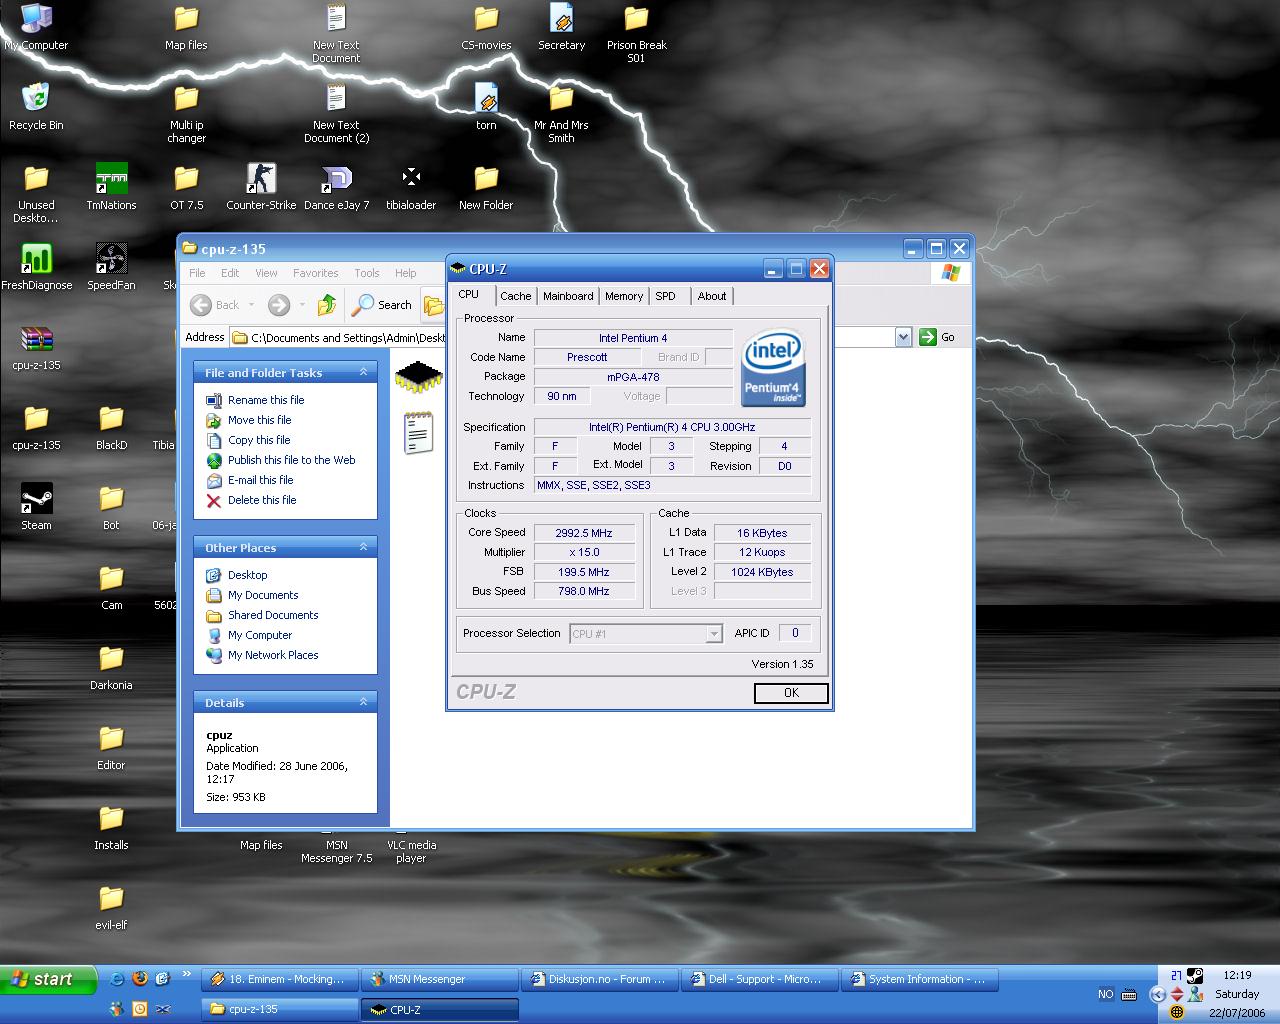Collapse the Other Places panel
This screenshot has width=1280, height=1024.
(363, 547)
